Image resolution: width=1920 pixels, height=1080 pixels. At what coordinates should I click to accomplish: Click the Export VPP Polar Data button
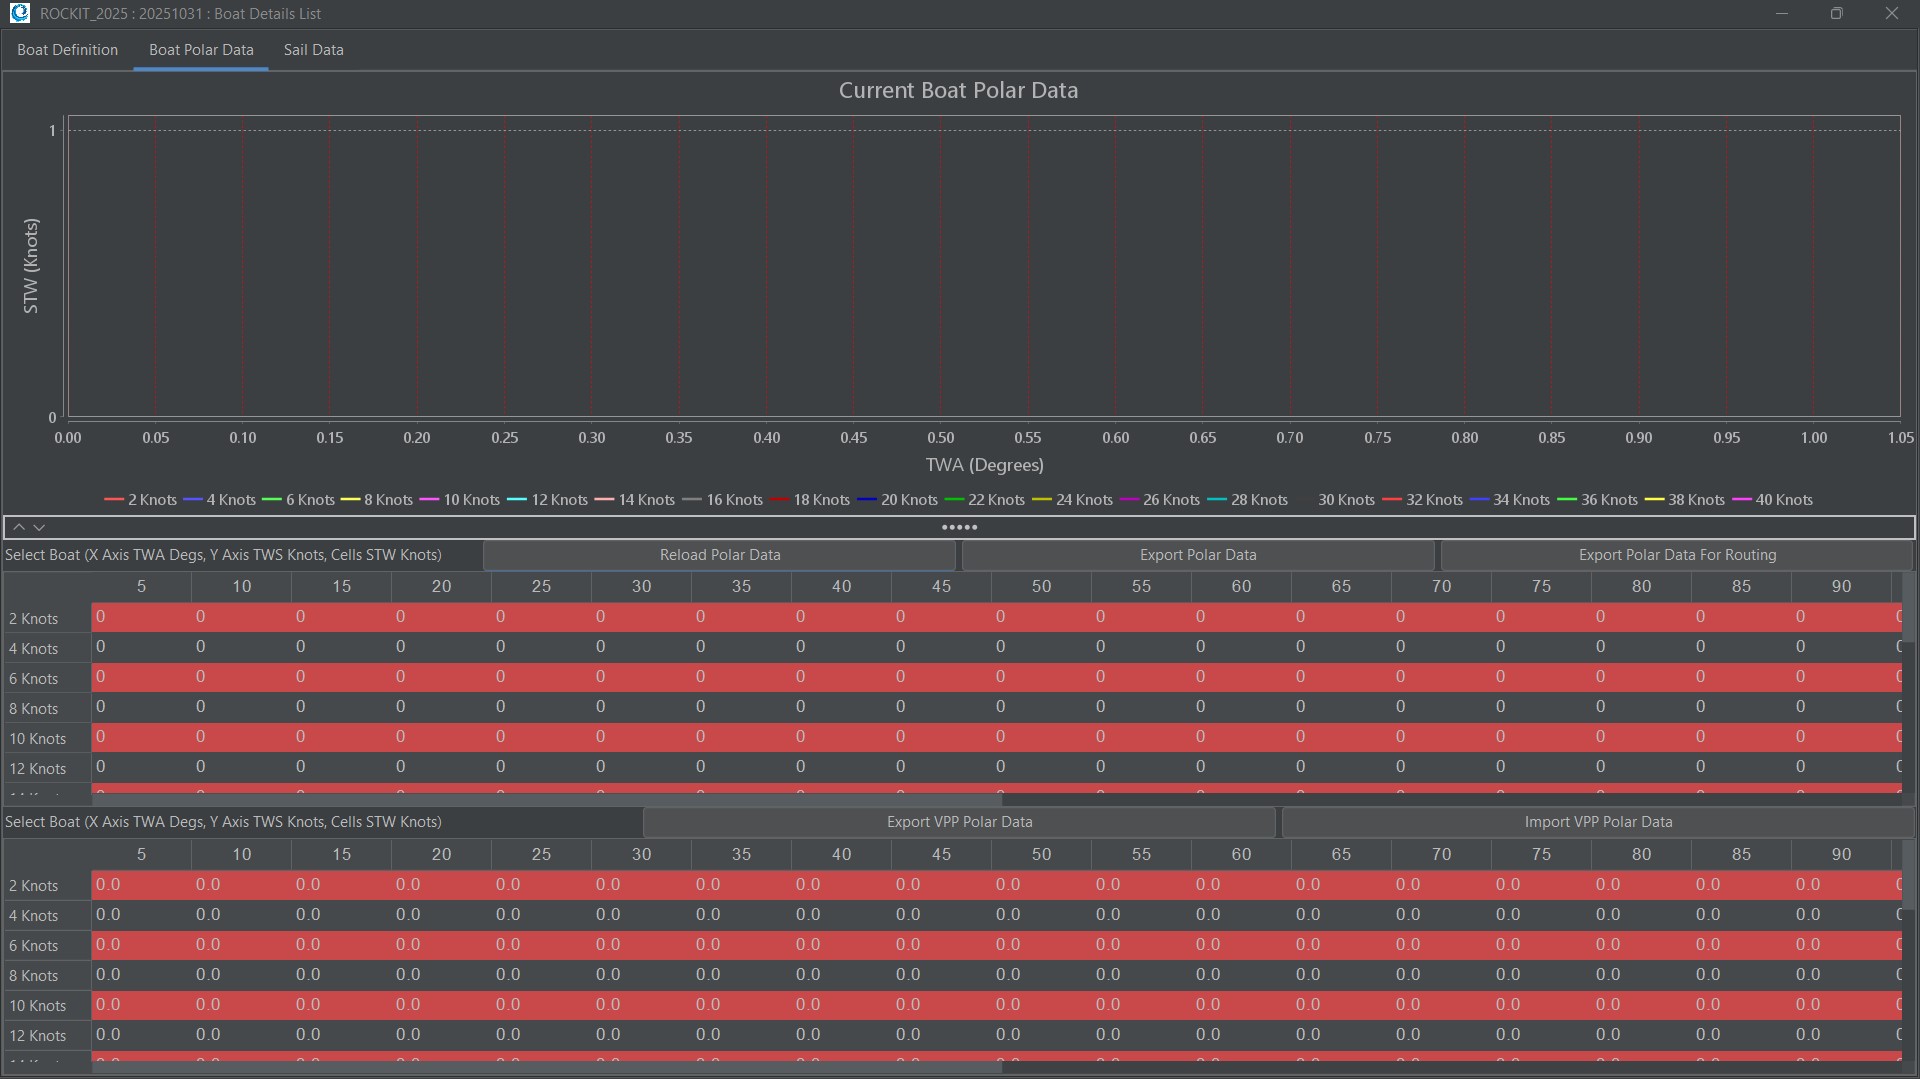pos(959,822)
